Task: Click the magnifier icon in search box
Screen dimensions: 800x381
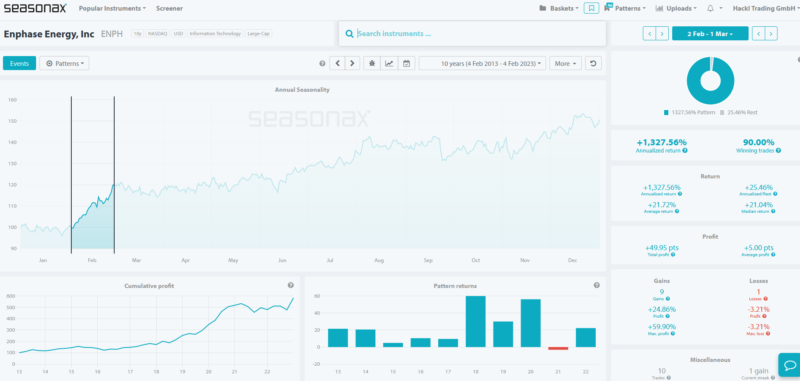Action: click(x=349, y=34)
